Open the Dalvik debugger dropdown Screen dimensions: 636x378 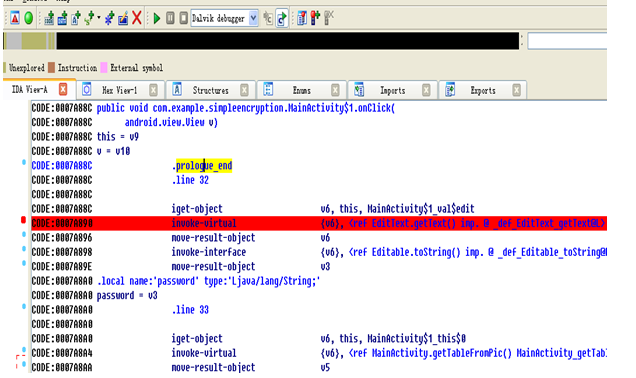pyautogui.click(x=253, y=18)
